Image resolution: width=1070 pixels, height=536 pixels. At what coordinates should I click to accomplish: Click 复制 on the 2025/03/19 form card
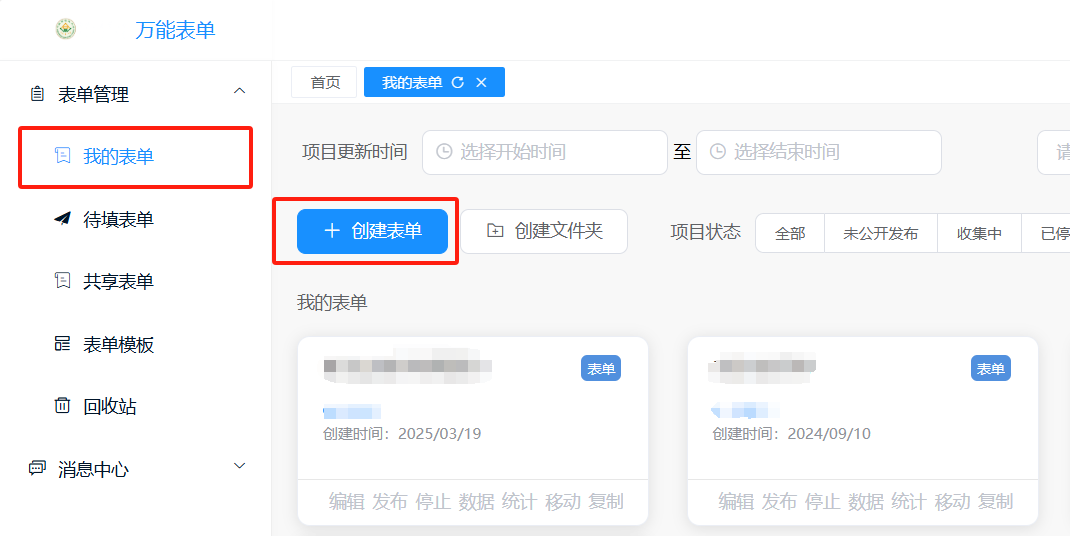coord(606,502)
